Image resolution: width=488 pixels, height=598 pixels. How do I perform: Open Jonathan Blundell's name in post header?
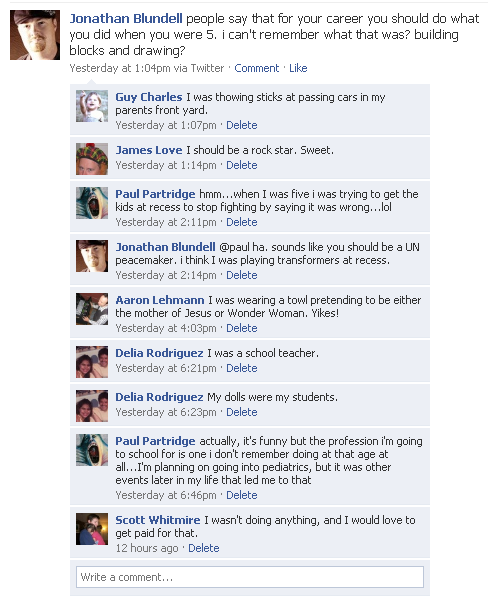point(126,19)
